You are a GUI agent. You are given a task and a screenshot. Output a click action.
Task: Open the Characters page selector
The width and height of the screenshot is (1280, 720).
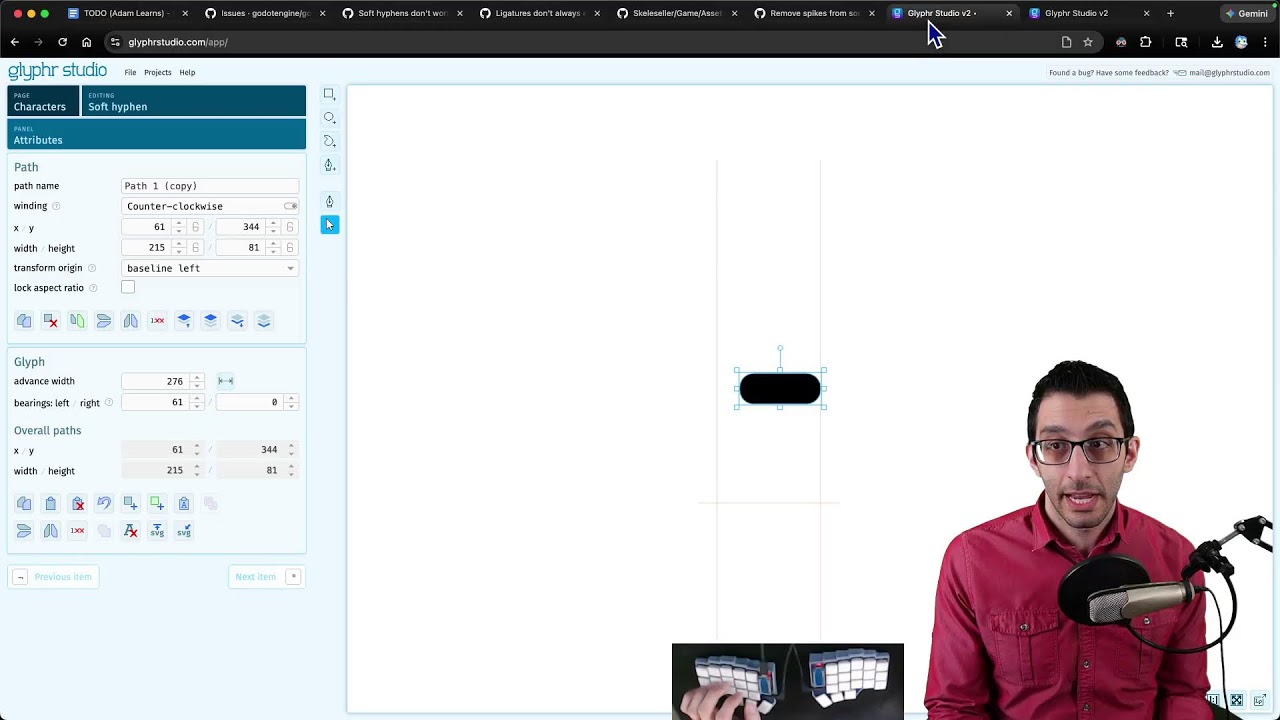[42, 101]
